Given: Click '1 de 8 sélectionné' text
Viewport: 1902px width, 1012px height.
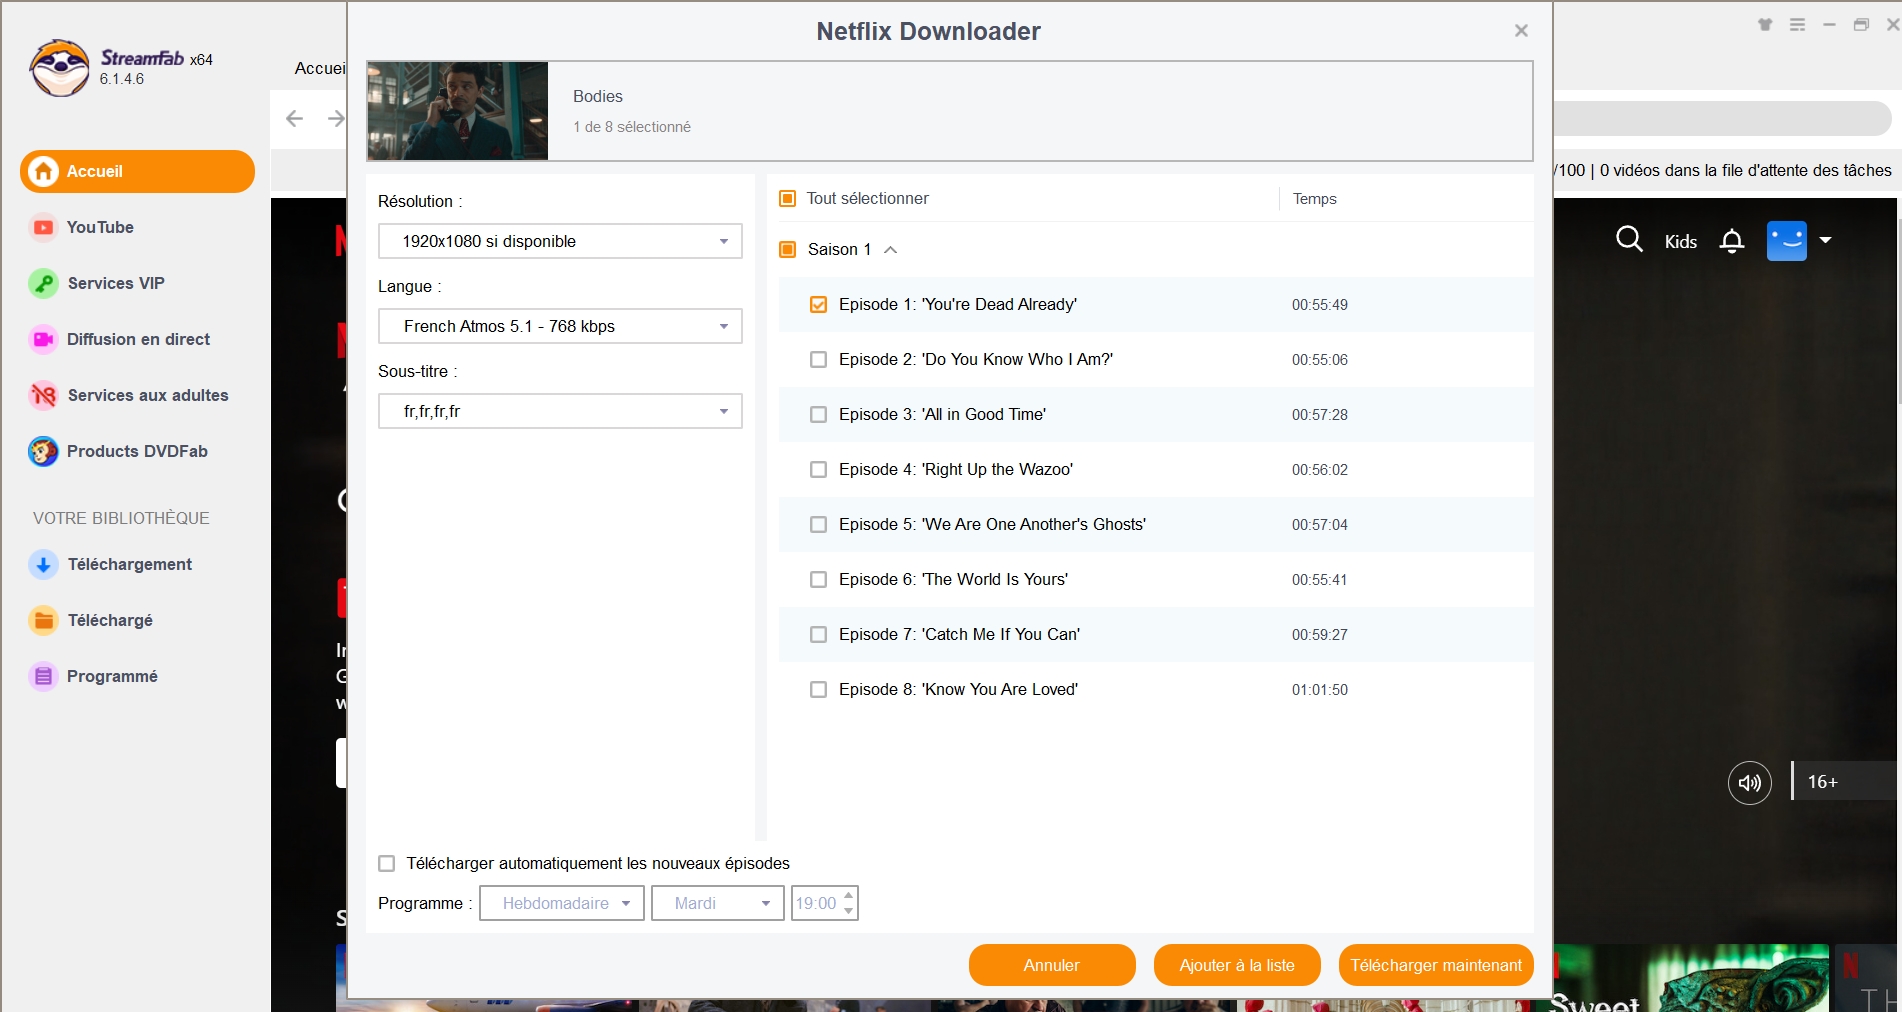Looking at the screenshot, I should point(632,127).
